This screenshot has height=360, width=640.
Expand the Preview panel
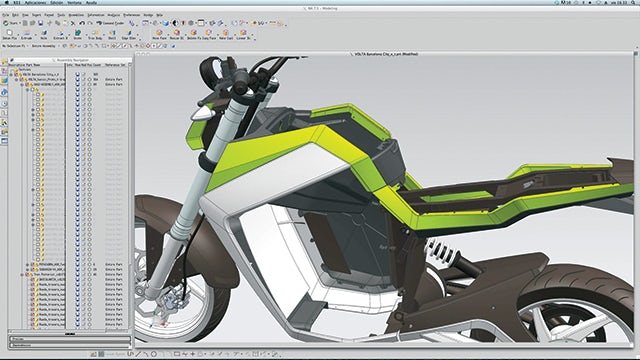tap(70, 339)
